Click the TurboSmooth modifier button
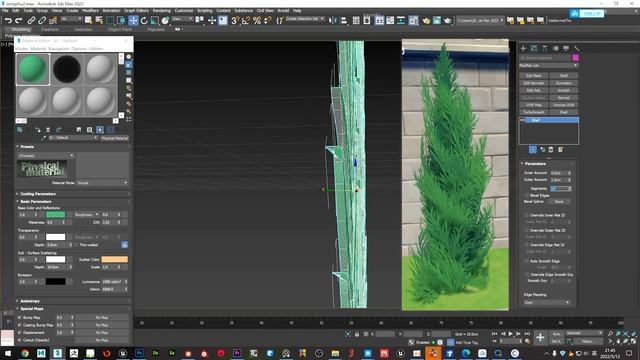 pyautogui.click(x=533, y=112)
